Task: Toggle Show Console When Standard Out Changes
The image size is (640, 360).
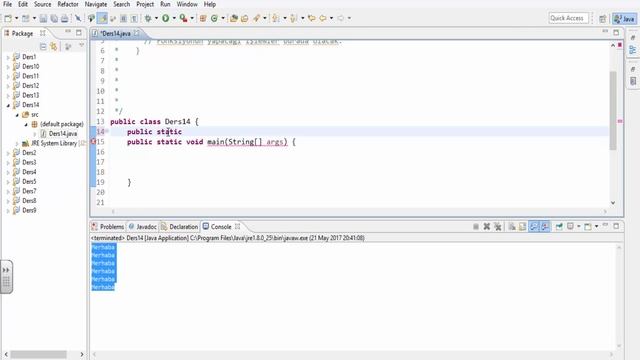Action: [x=534, y=227]
